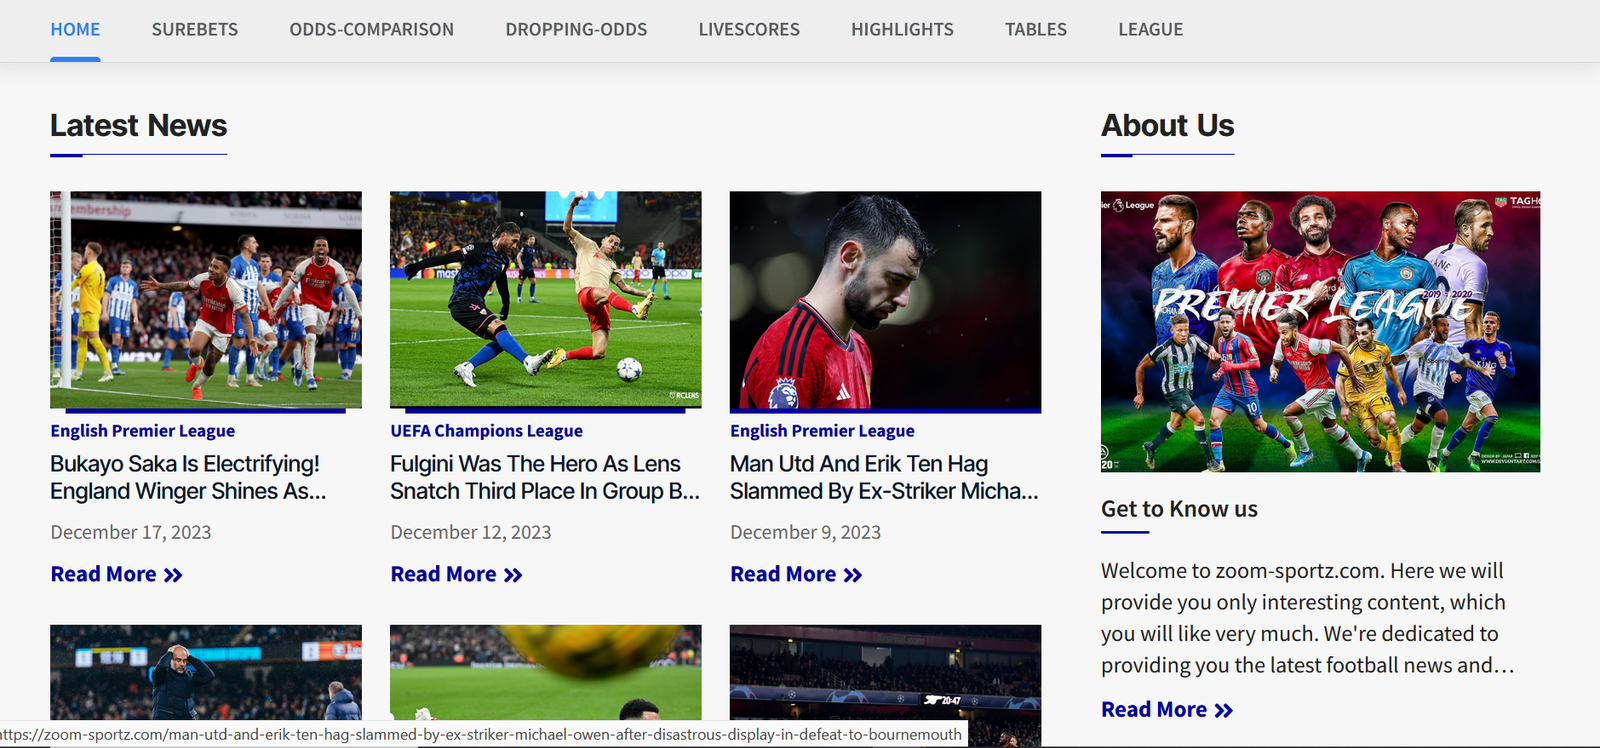The height and width of the screenshot is (748, 1600).
Task: Click Read More under the Saka article
Action: [x=116, y=574]
